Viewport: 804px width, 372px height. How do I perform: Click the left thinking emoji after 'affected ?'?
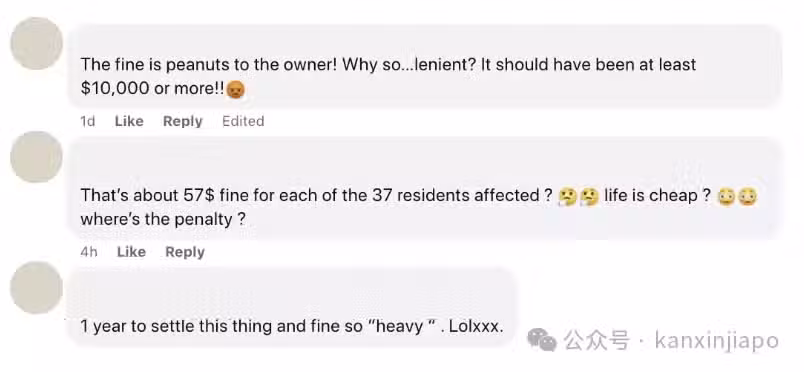568,197
